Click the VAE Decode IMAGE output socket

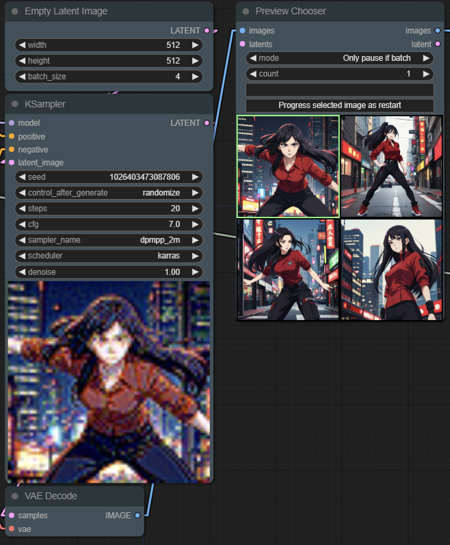click(138, 515)
